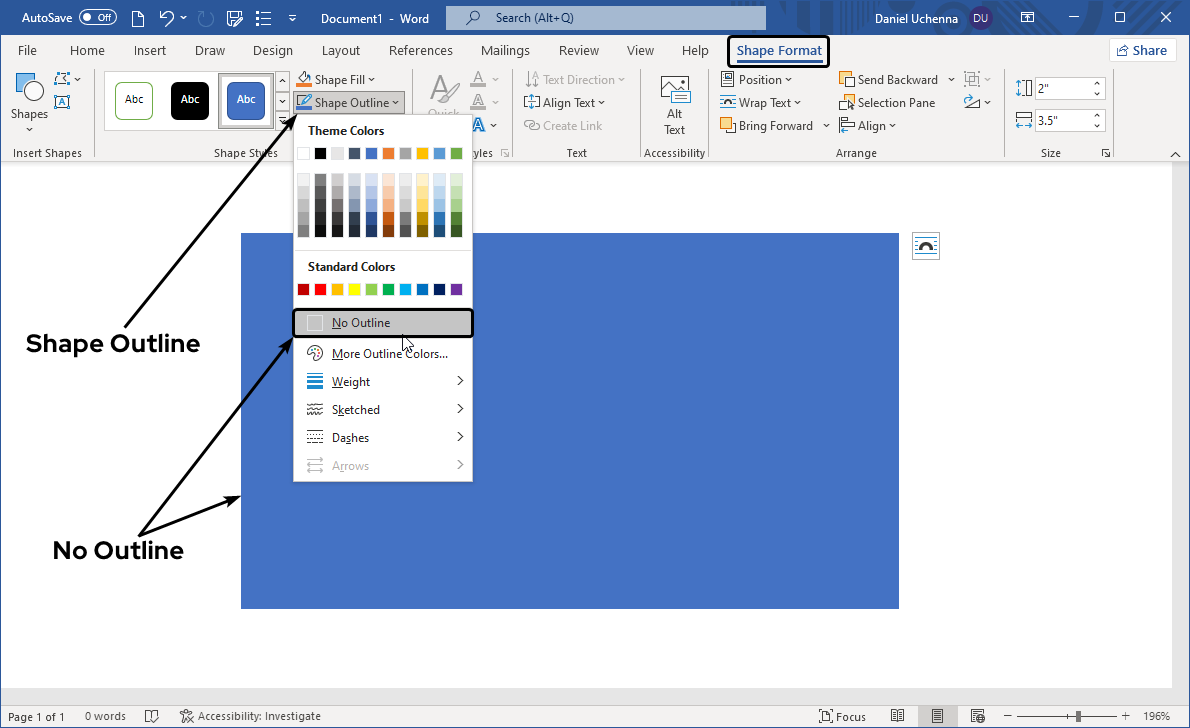Click the Alt Text icon
Image resolution: width=1190 pixels, height=728 pixels.
pos(675,90)
